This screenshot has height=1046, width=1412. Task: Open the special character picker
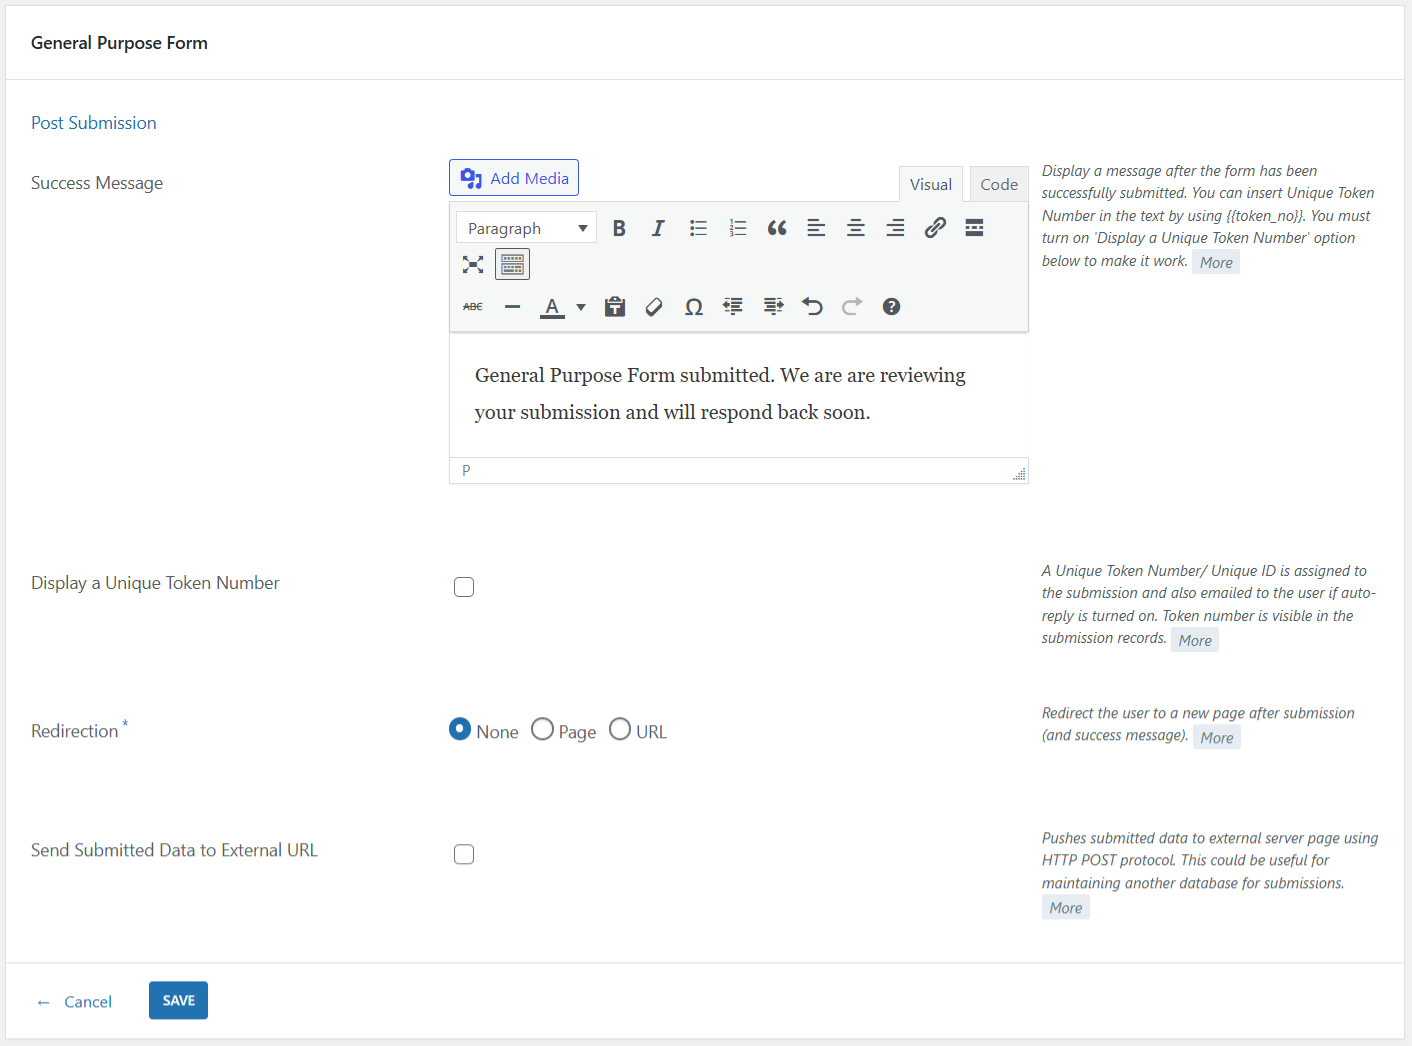click(693, 307)
